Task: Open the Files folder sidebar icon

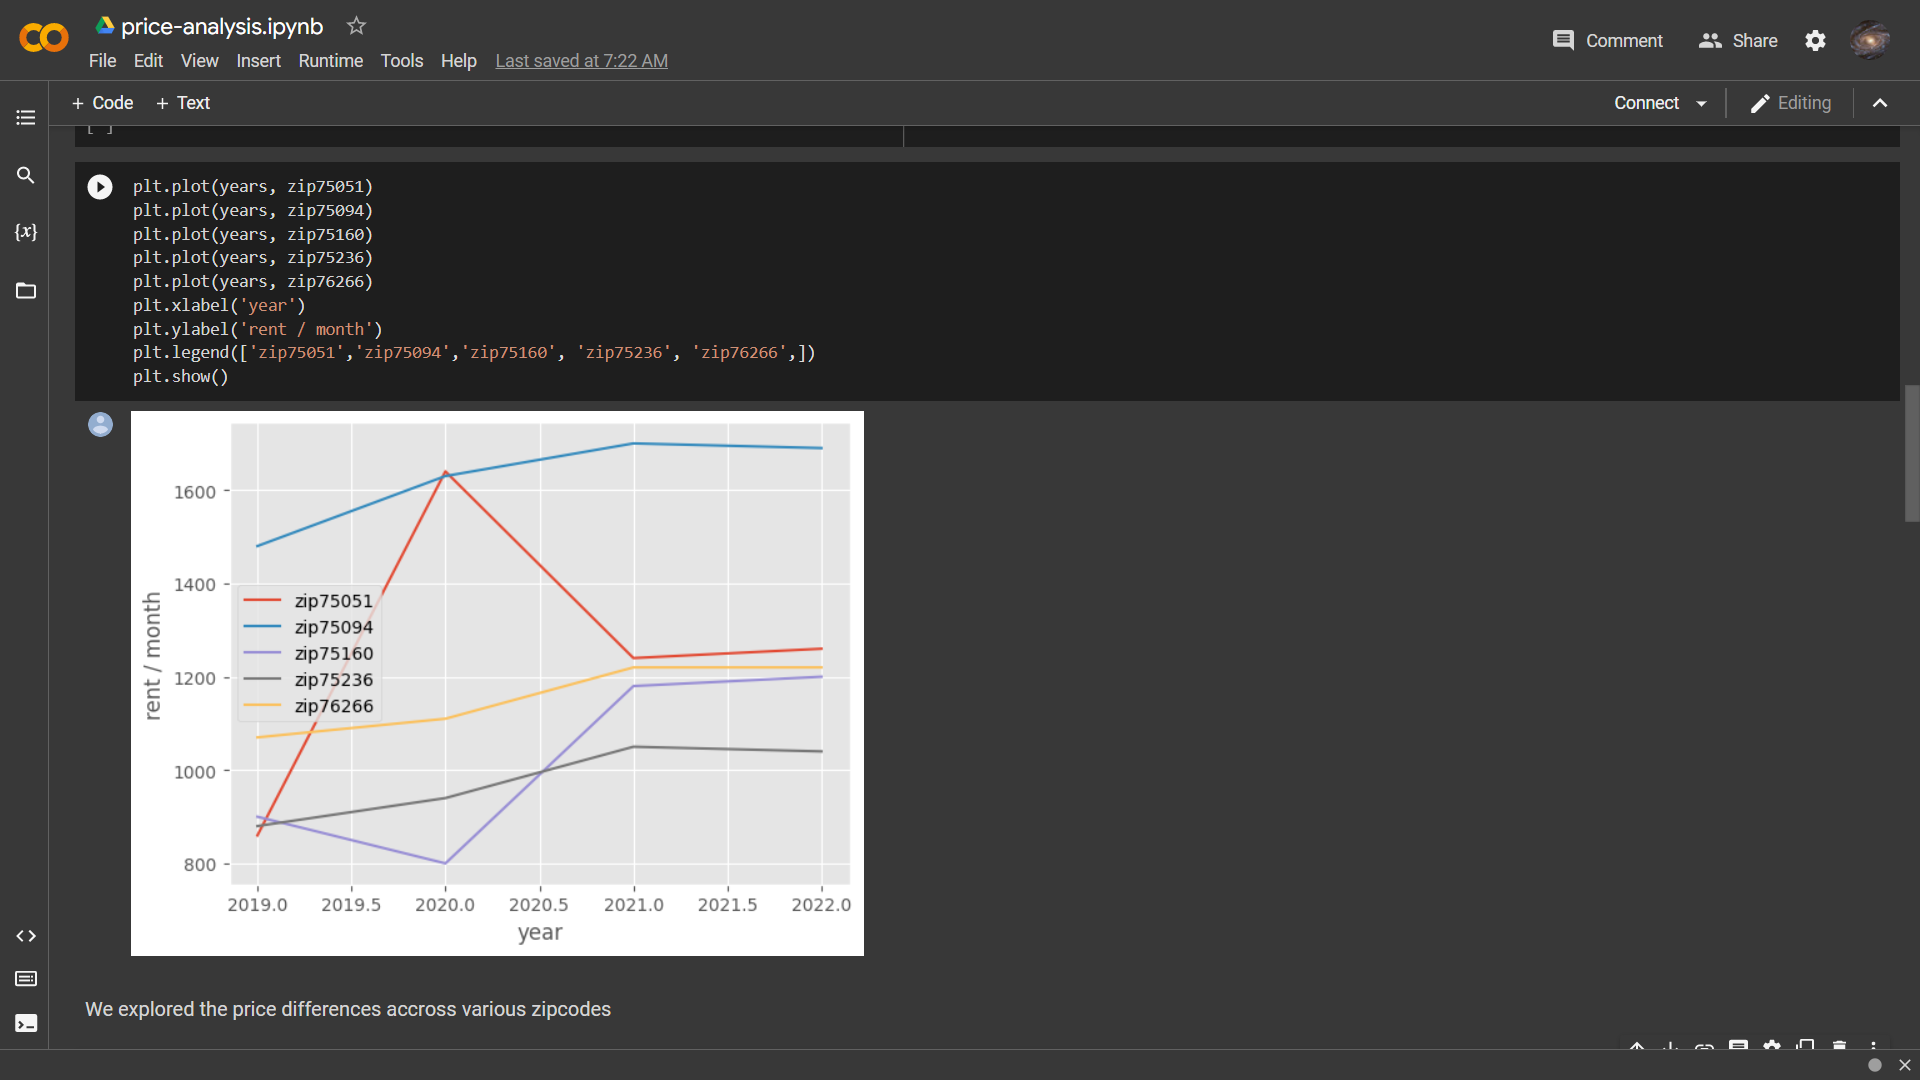Action: click(26, 291)
